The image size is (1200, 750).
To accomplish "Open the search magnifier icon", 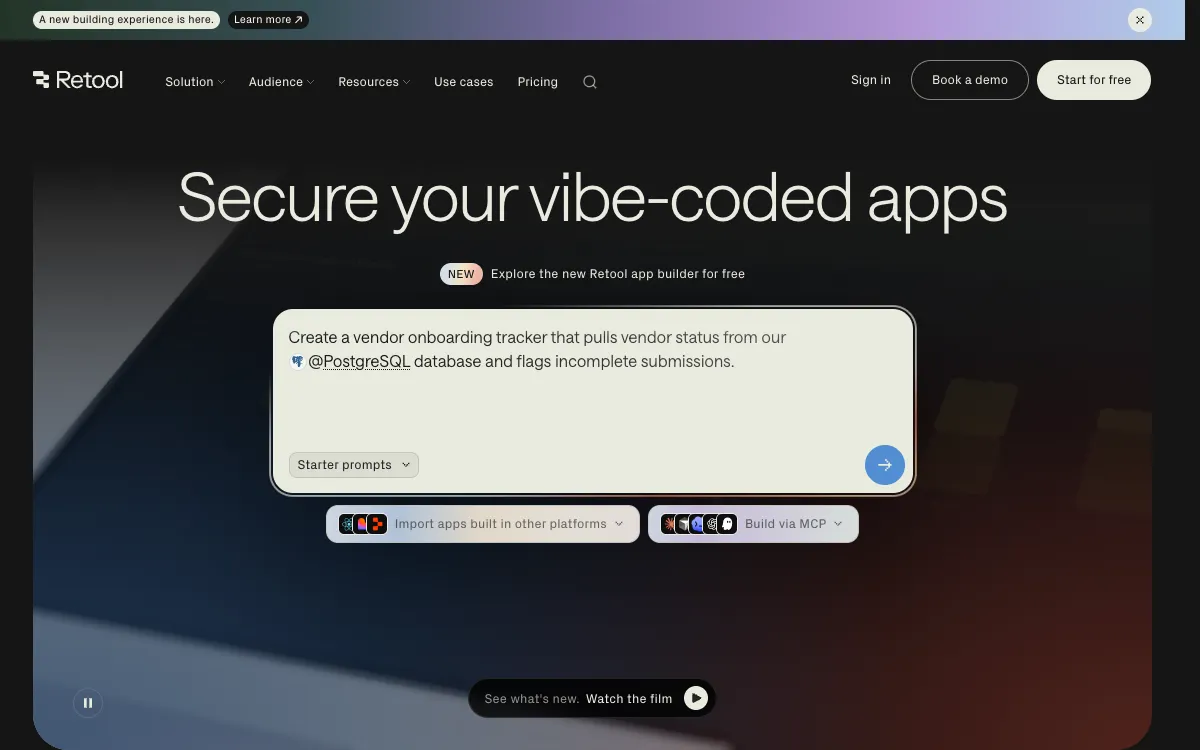I will point(590,82).
